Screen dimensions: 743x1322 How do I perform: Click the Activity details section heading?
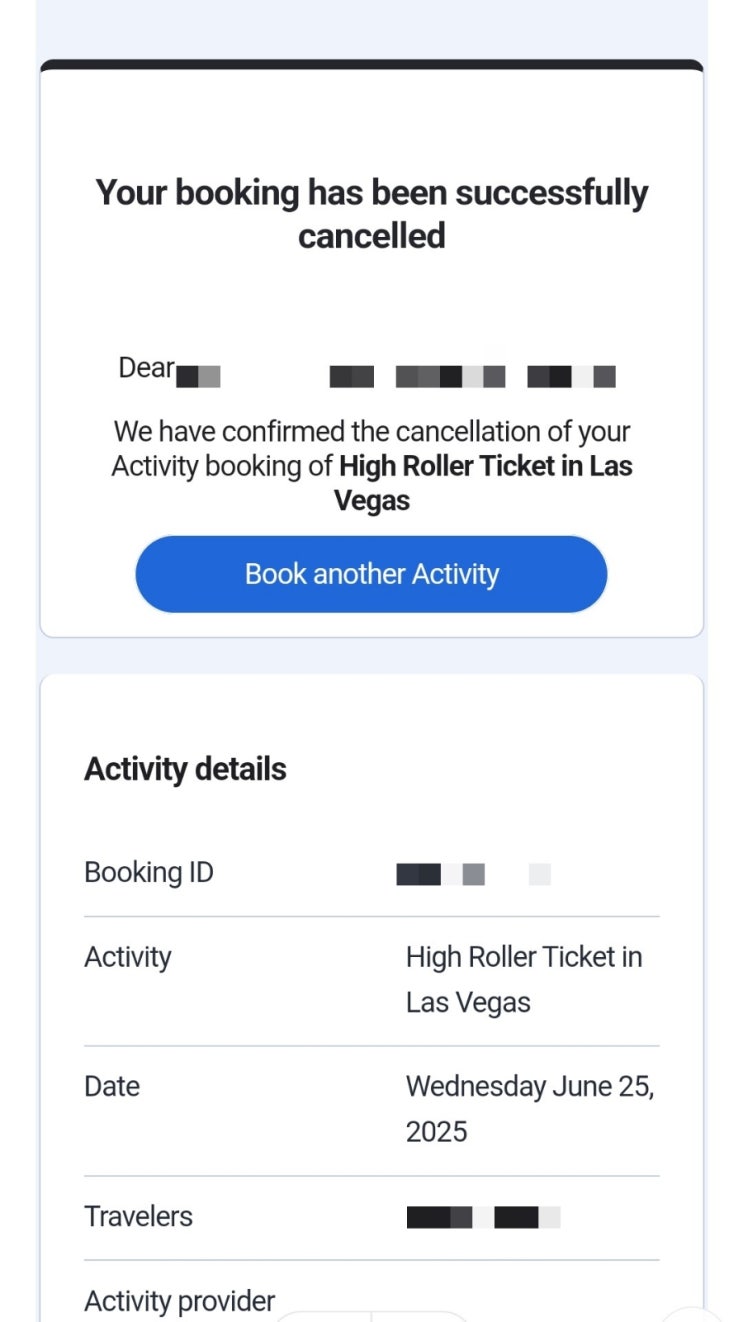click(x=185, y=769)
